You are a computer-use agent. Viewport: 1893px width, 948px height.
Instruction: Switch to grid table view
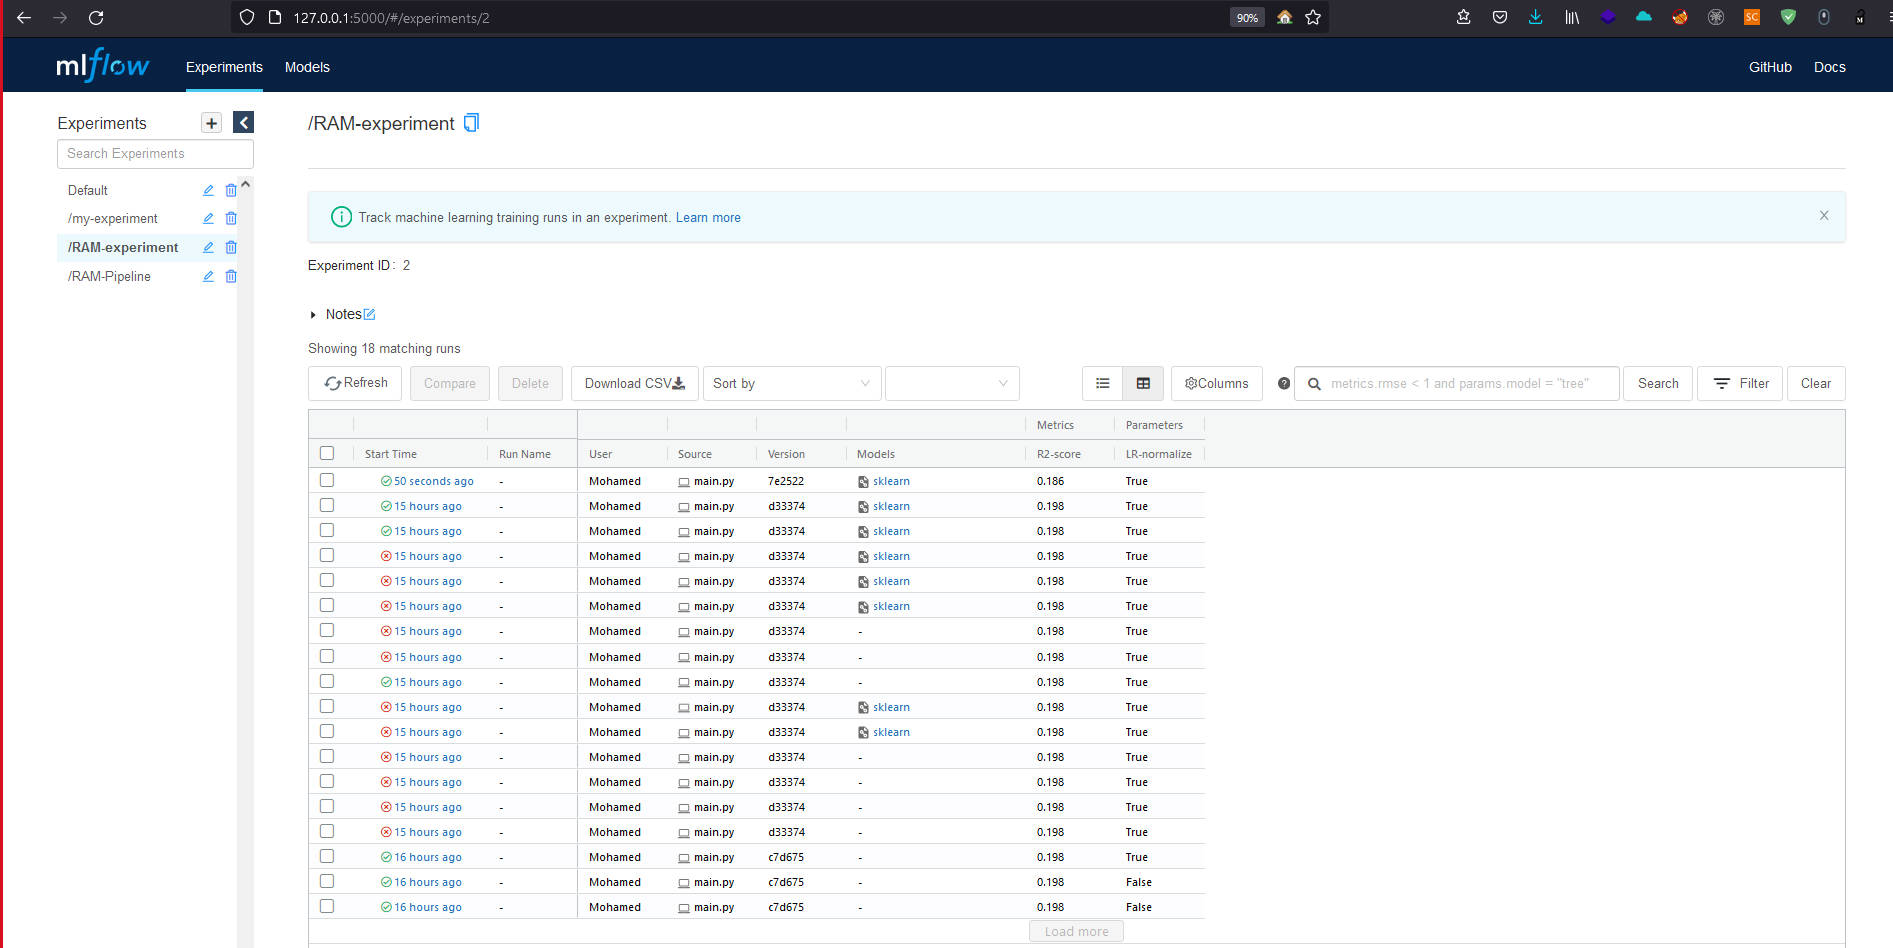coord(1143,383)
